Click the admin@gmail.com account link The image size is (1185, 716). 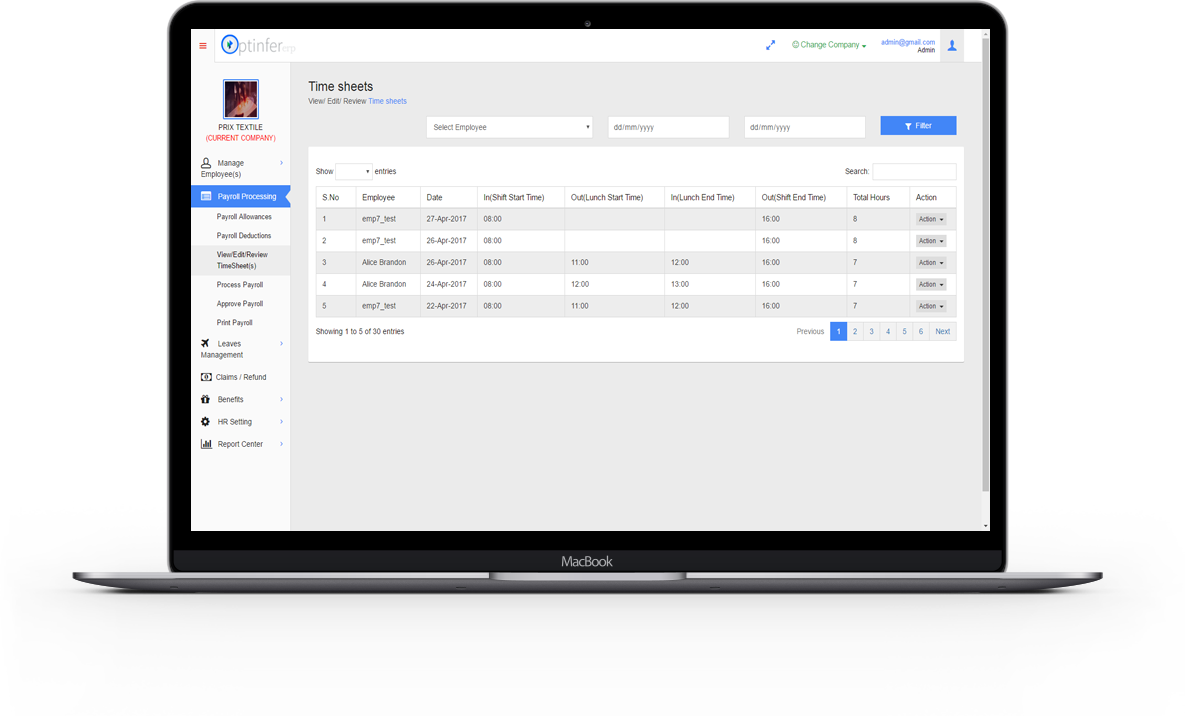[908, 42]
